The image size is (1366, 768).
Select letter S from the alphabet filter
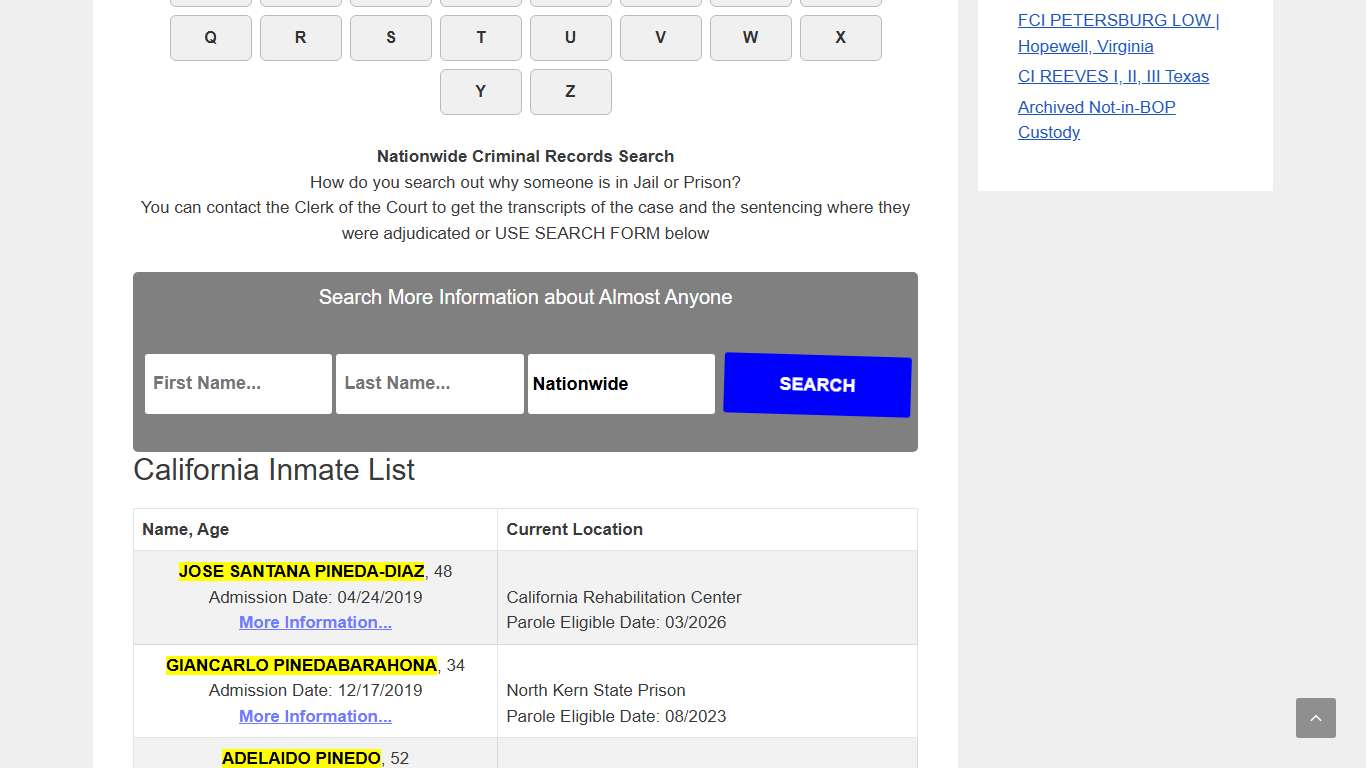coord(390,37)
